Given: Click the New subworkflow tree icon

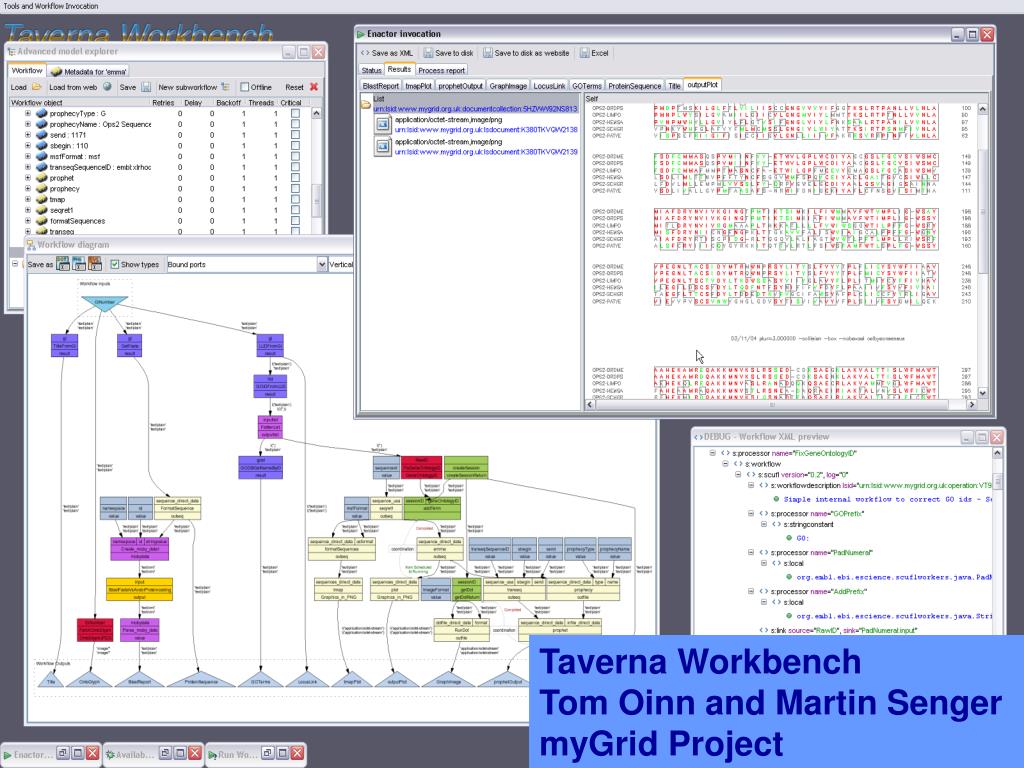Looking at the screenshot, I should pos(225,87).
